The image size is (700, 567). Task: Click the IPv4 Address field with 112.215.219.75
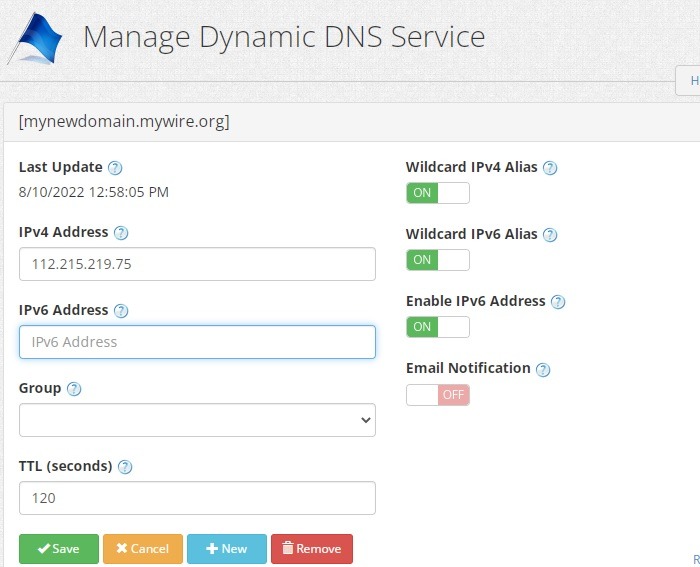pos(197,264)
